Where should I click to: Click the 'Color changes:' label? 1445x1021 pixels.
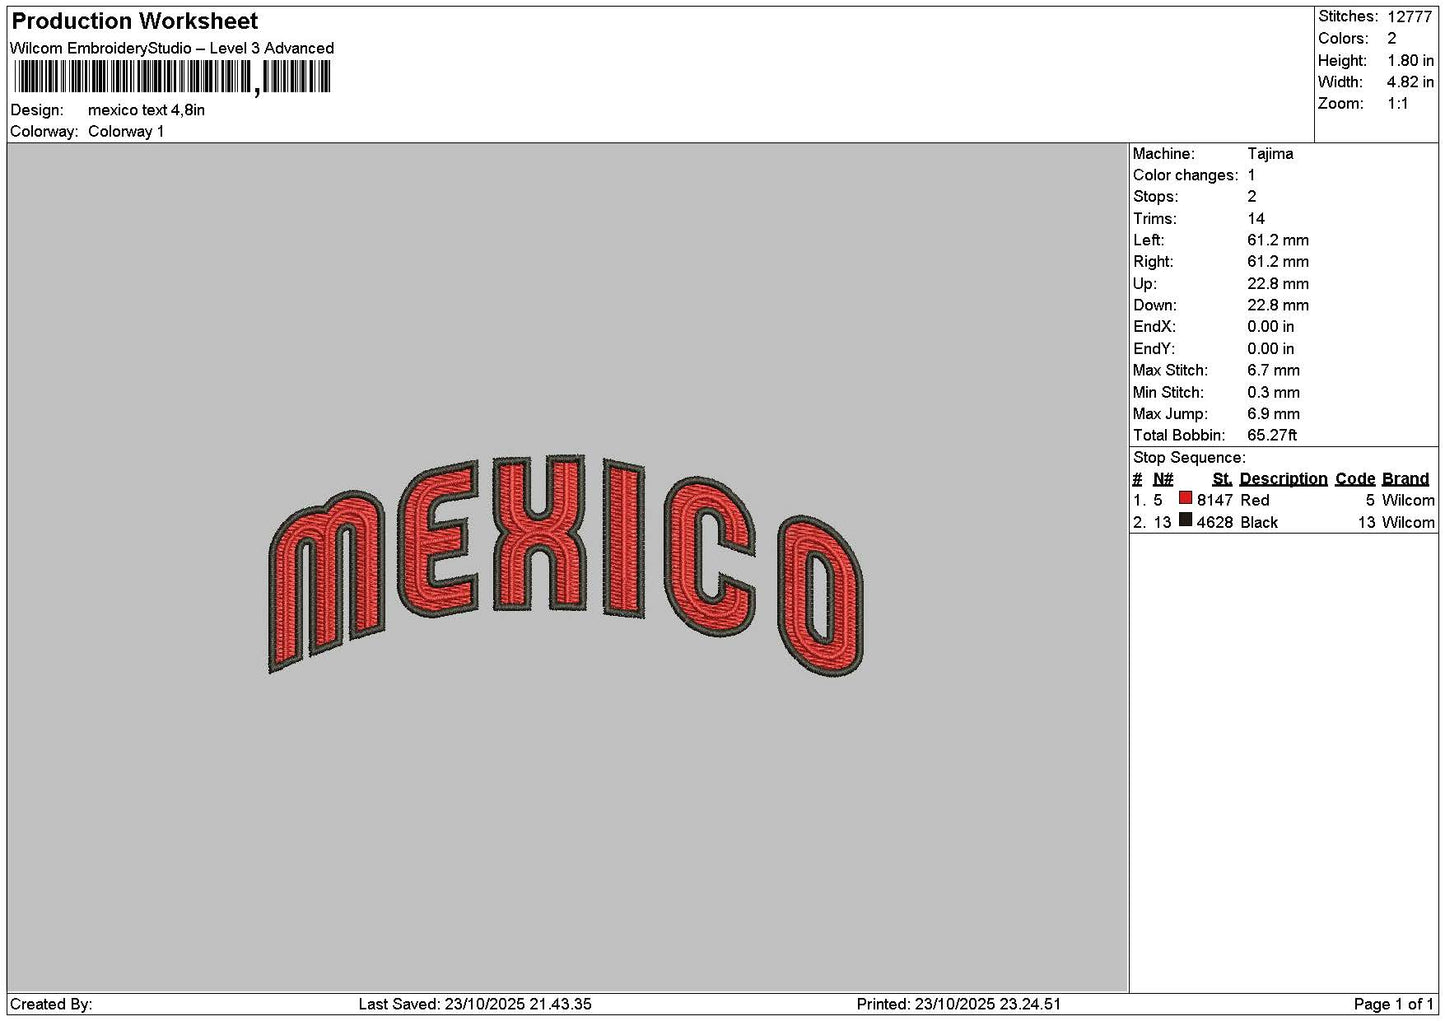click(1185, 175)
